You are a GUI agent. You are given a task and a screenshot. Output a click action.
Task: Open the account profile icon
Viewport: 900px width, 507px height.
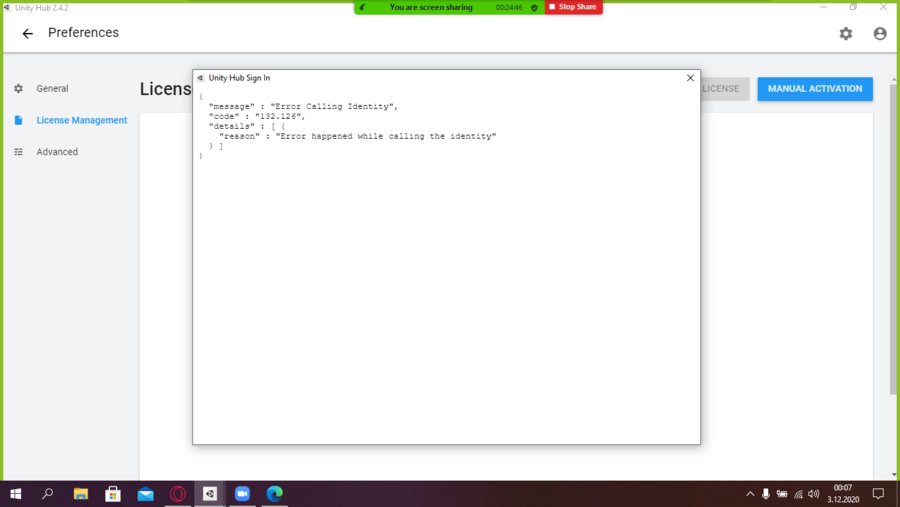(x=880, y=34)
